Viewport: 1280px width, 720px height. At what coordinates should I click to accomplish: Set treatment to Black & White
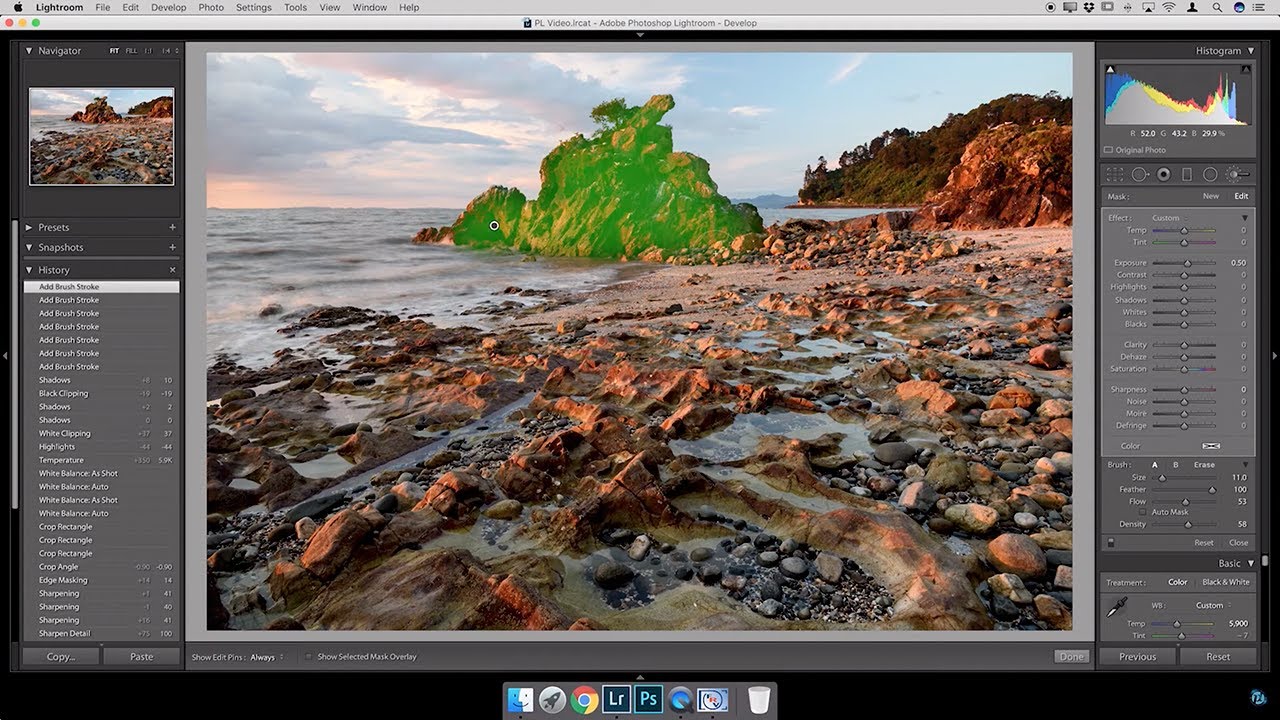[1225, 582]
